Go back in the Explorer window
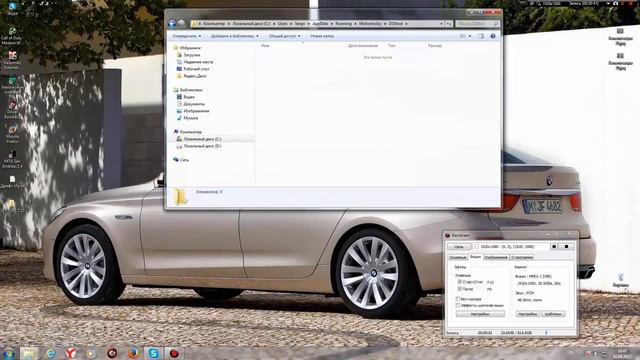This screenshot has height=360, width=640. point(172,24)
